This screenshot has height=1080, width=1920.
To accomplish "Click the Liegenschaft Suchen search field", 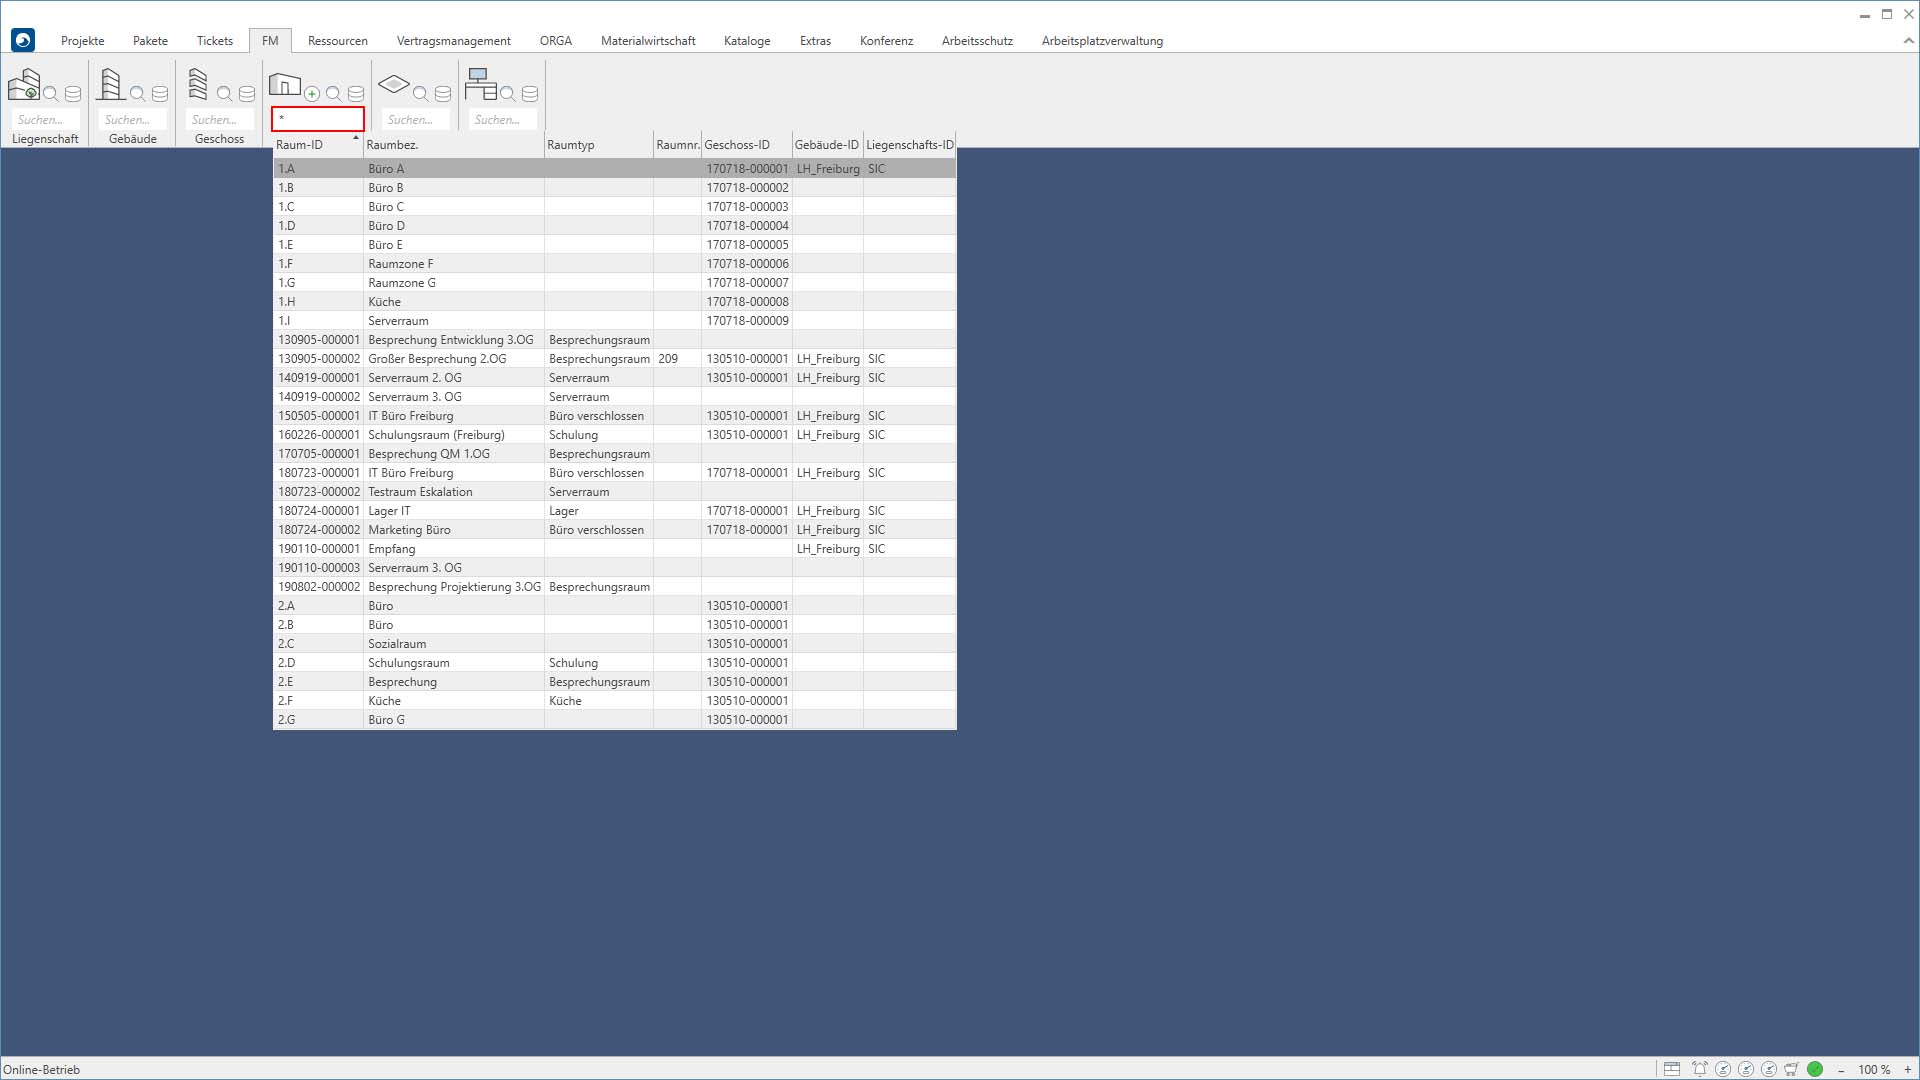I will (x=44, y=120).
